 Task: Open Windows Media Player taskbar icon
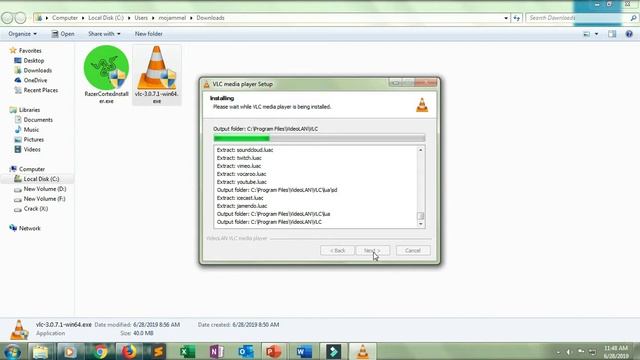[69, 351]
